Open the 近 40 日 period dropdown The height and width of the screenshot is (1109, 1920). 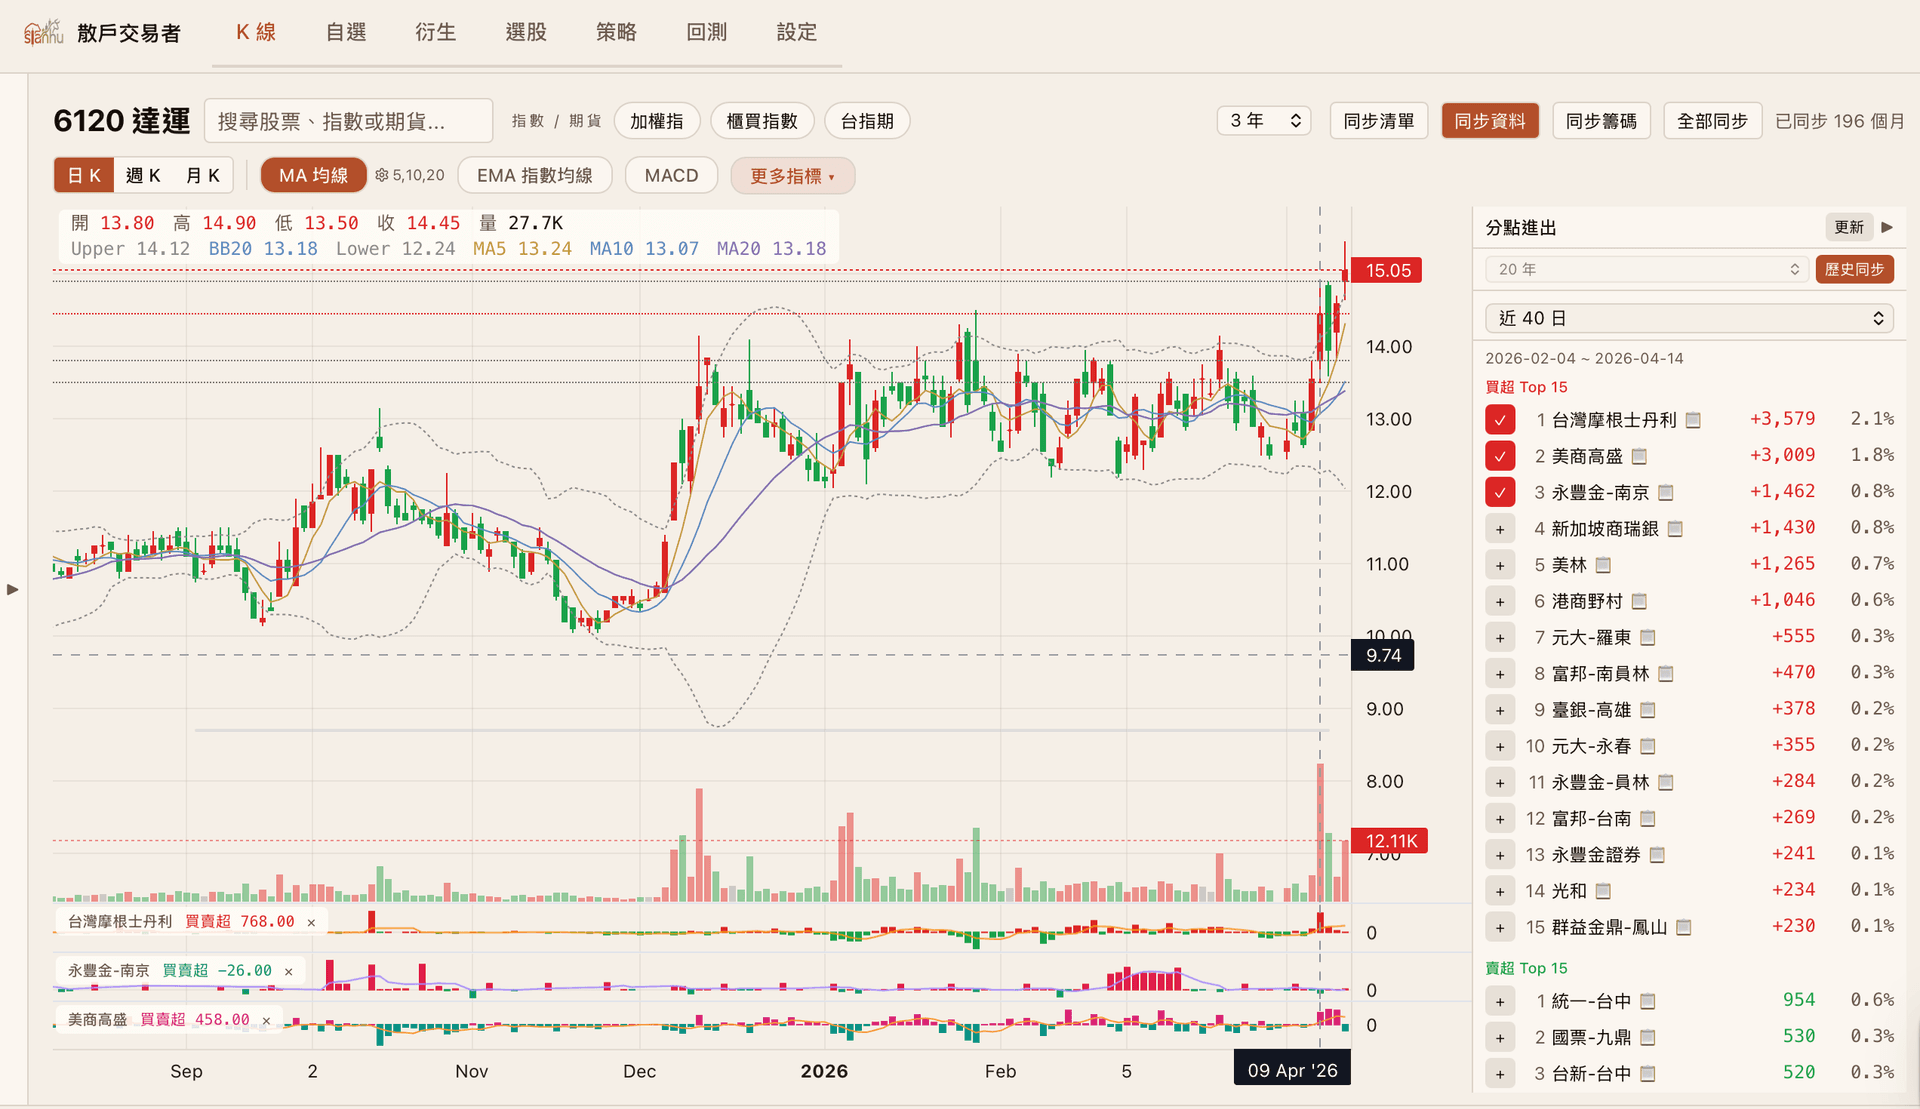[x=1689, y=318]
